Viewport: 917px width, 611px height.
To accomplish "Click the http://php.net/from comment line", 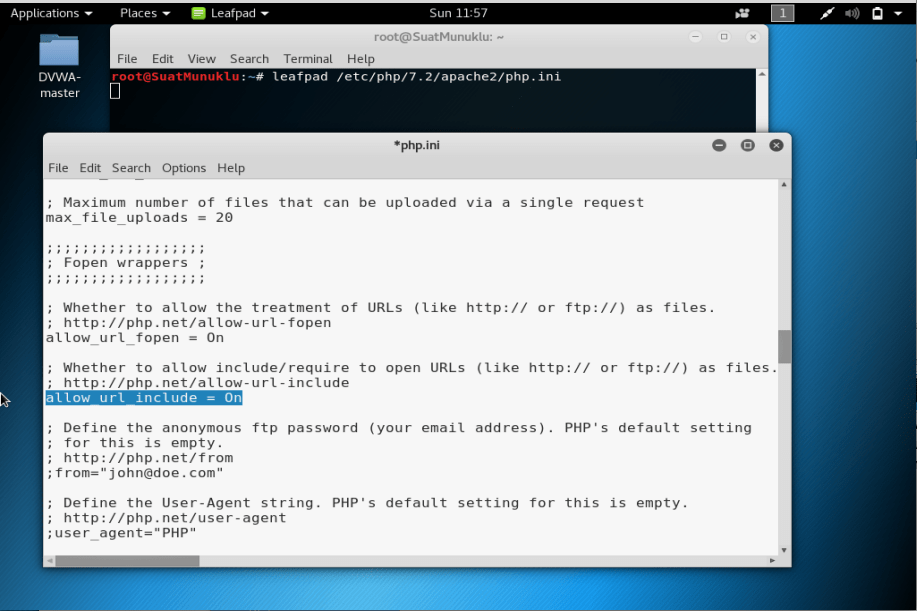I will (x=139, y=458).
